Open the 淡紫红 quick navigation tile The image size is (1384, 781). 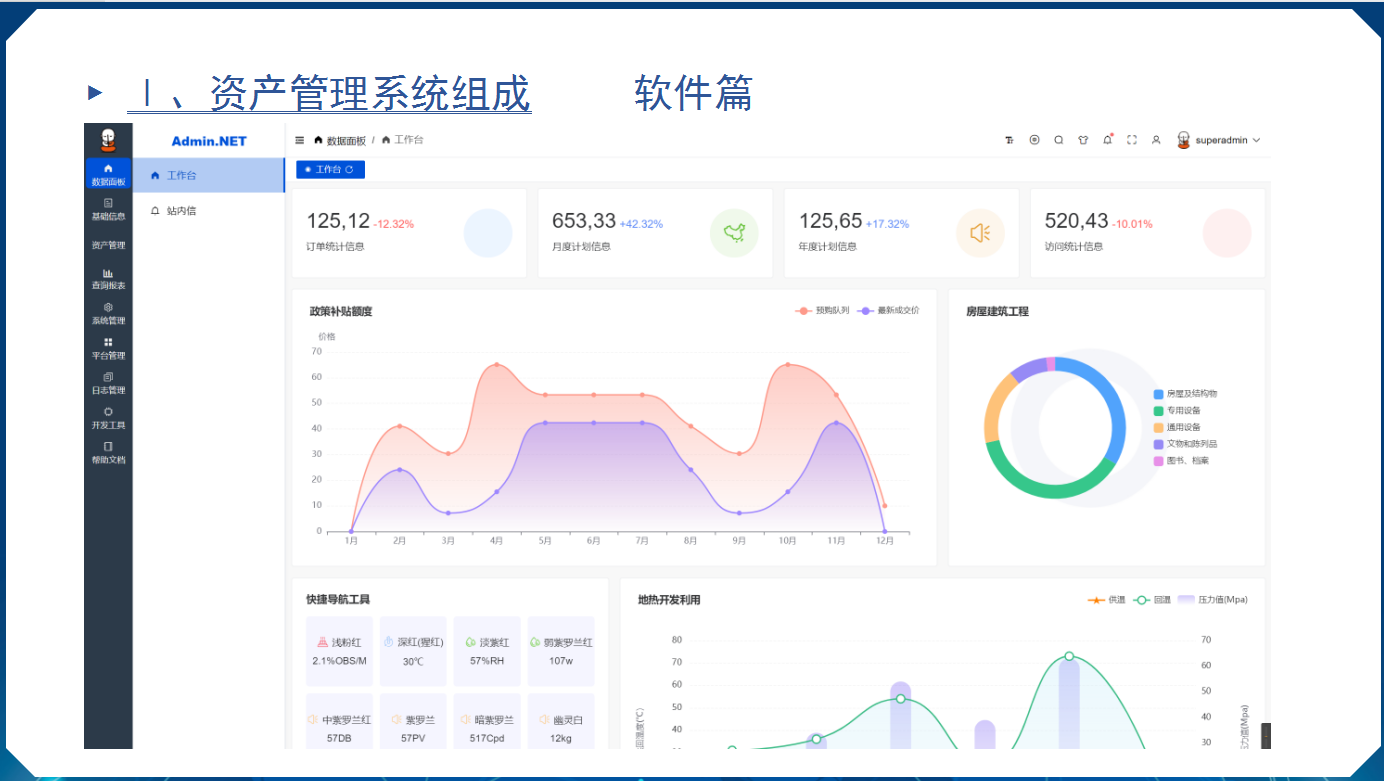[487, 651]
